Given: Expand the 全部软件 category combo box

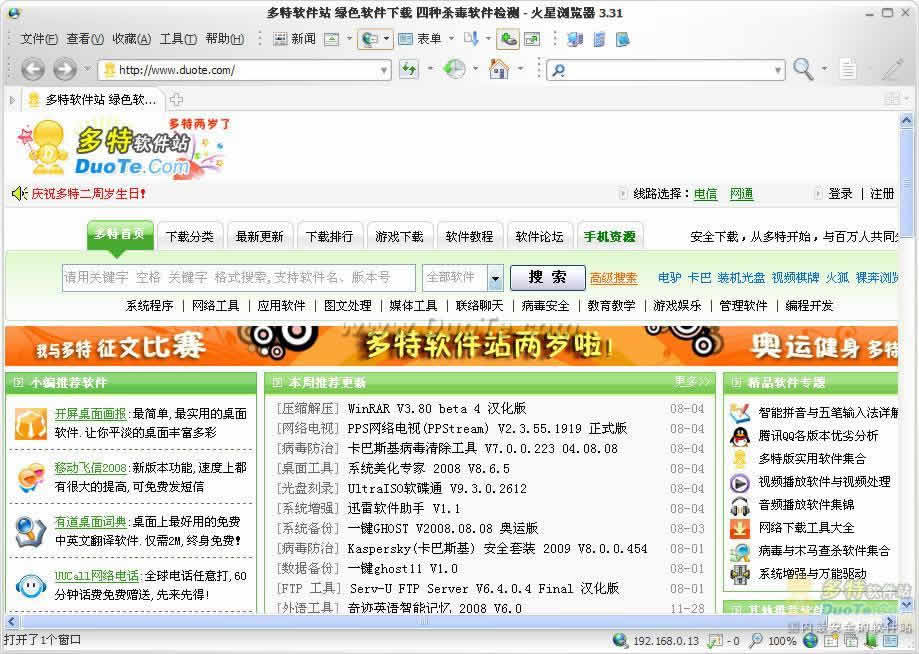Looking at the screenshot, I should click(495, 278).
